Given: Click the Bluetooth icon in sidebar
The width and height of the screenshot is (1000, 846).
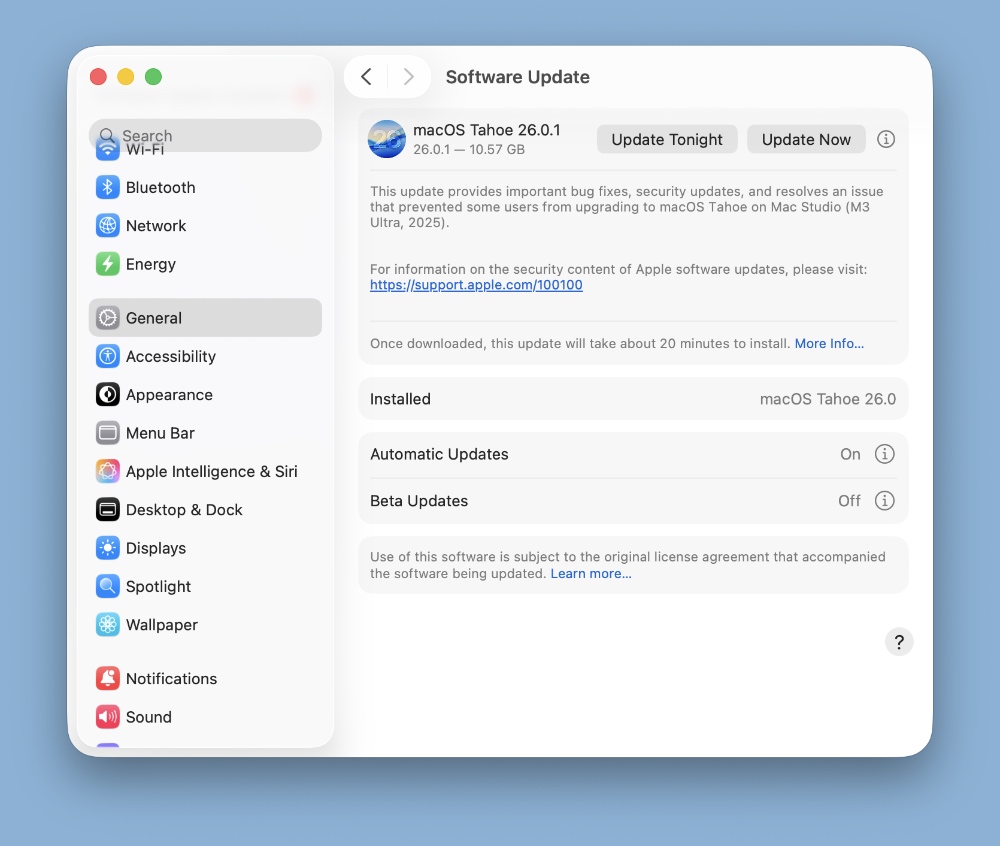Looking at the screenshot, I should (x=107, y=188).
